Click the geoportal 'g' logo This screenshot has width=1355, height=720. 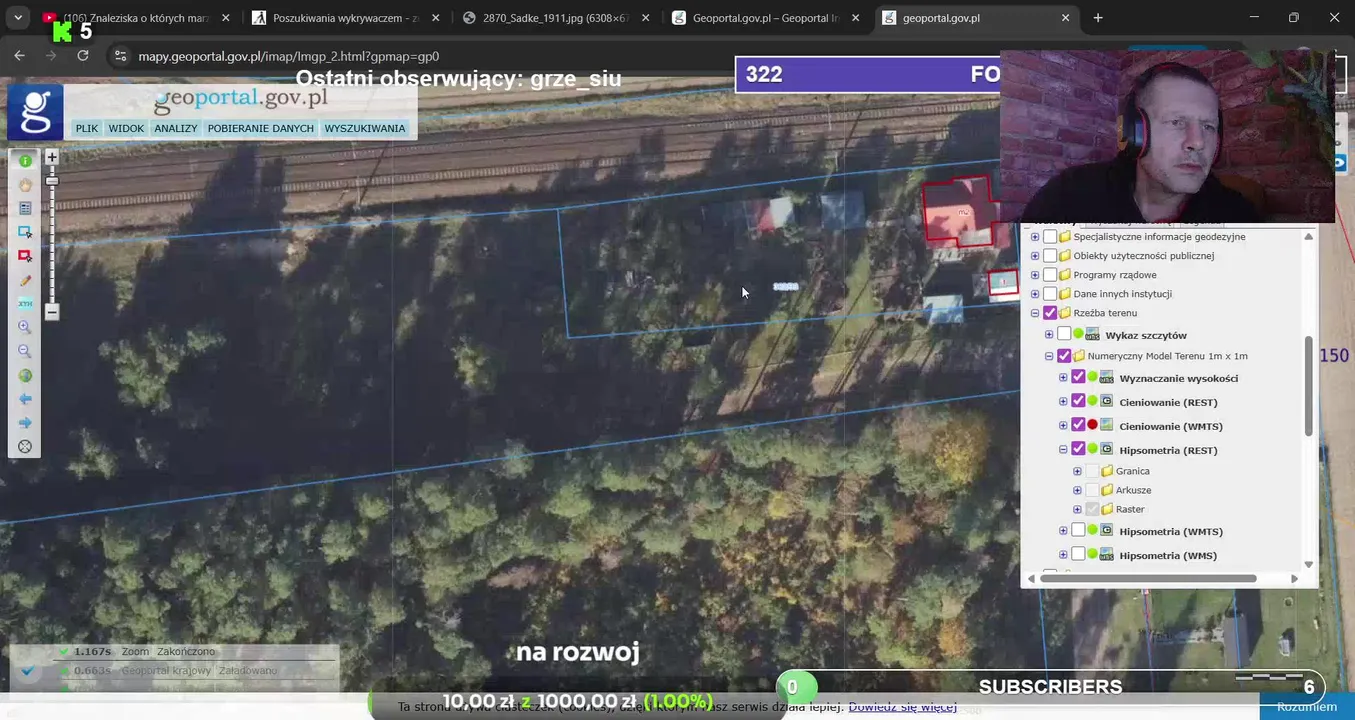(35, 111)
